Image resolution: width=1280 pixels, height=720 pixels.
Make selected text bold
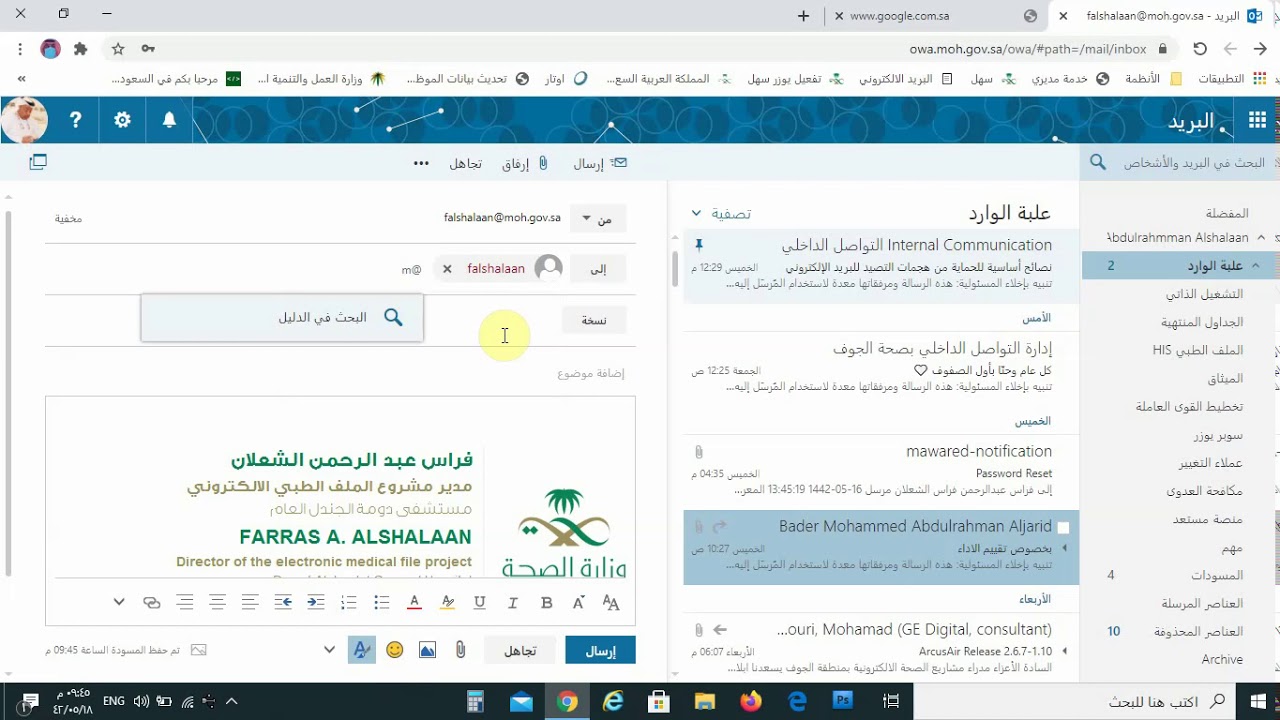546,602
